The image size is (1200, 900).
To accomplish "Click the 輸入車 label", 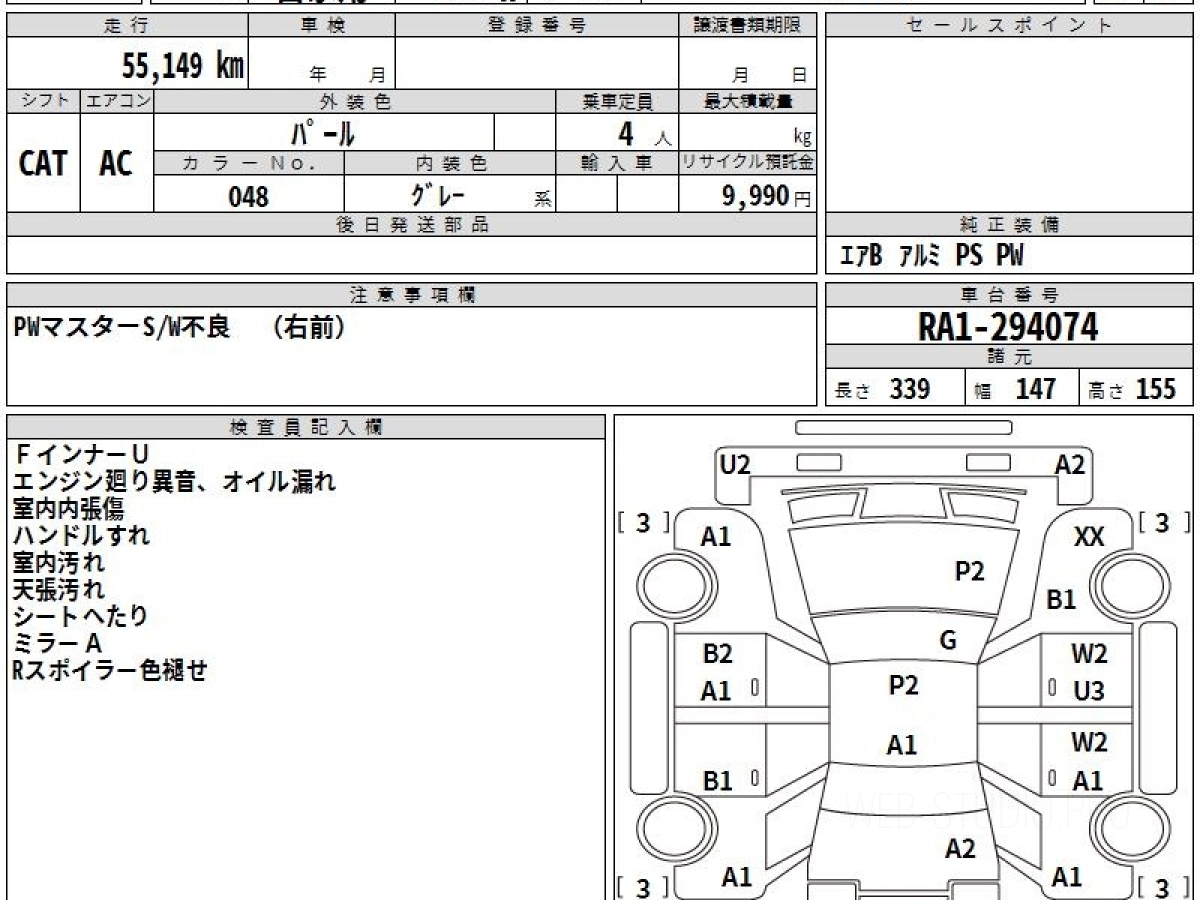I will click(x=617, y=163).
